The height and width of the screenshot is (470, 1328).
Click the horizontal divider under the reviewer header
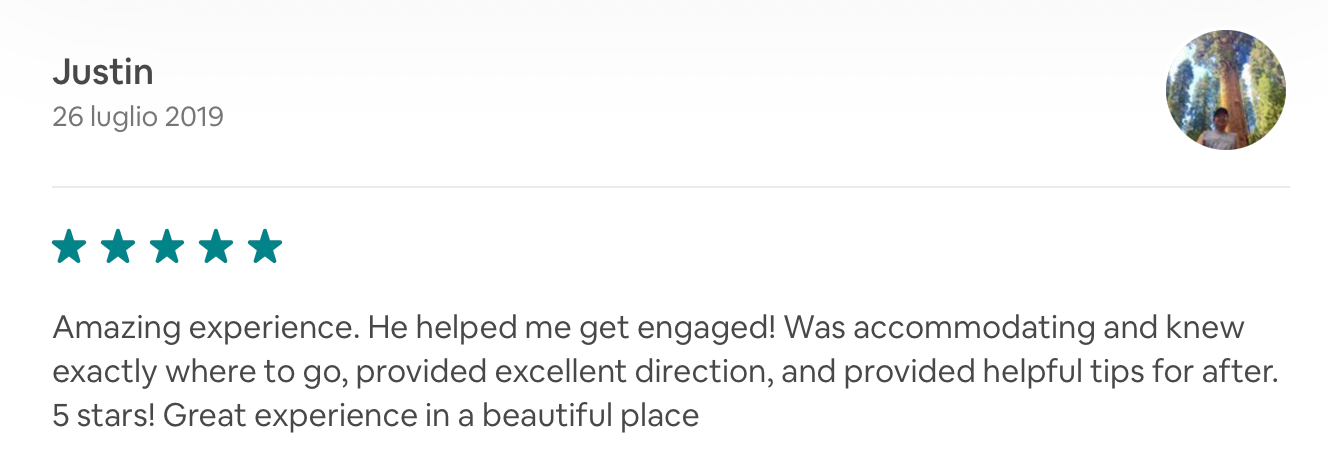(x=670, y=187)
